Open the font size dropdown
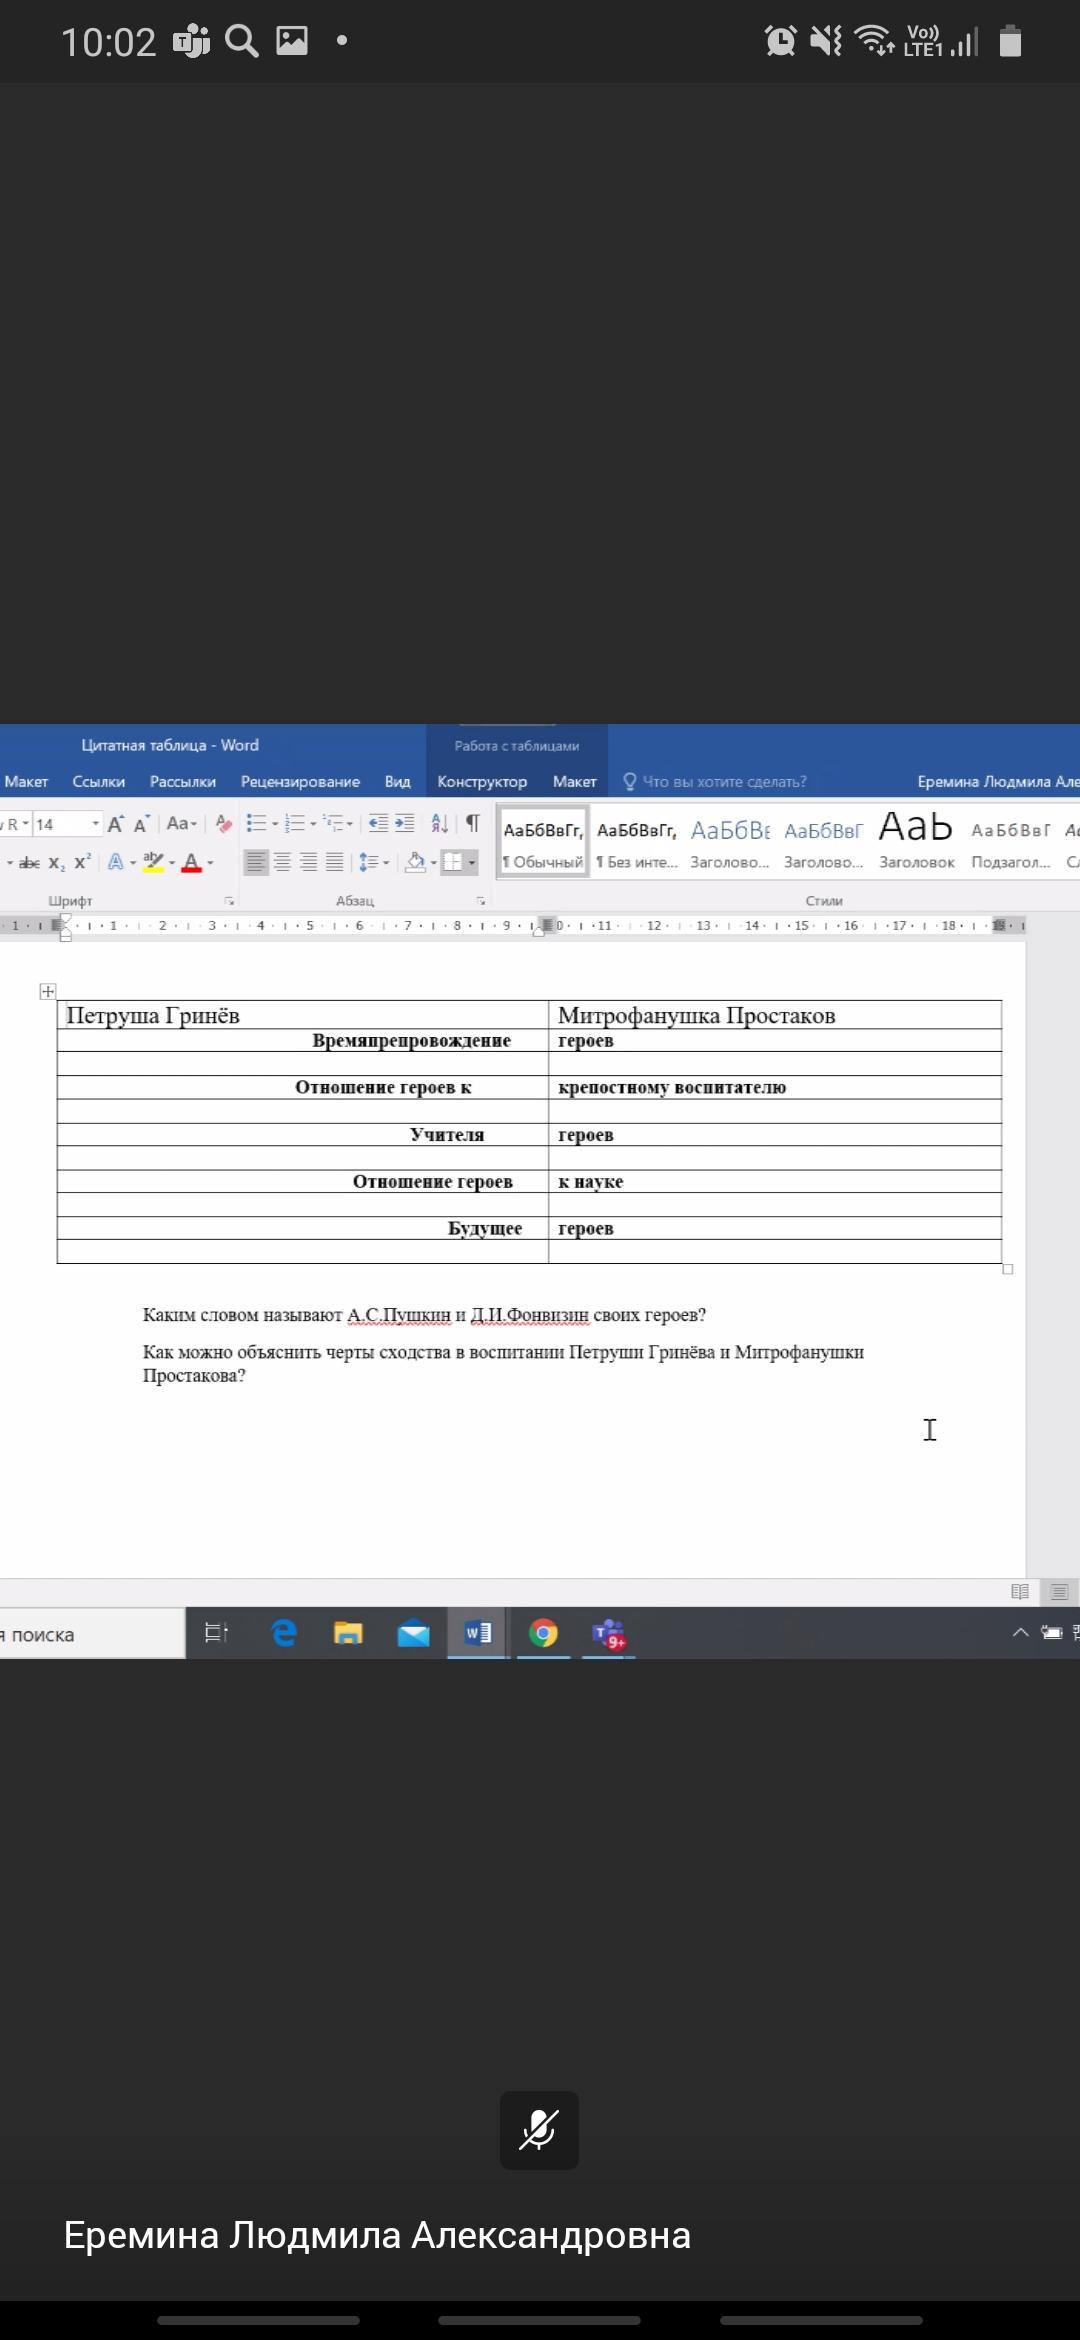 (x=96, y=824)
